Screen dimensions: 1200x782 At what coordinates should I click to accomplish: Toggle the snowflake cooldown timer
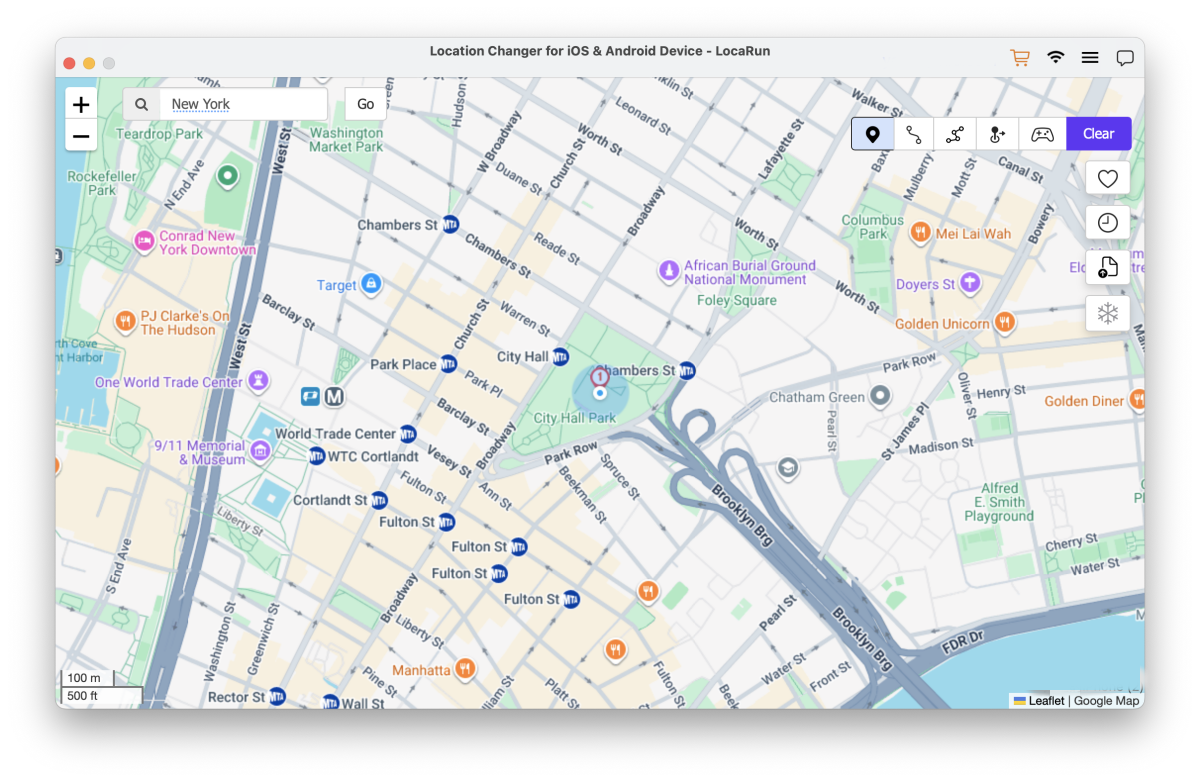tap(1107, 313)
